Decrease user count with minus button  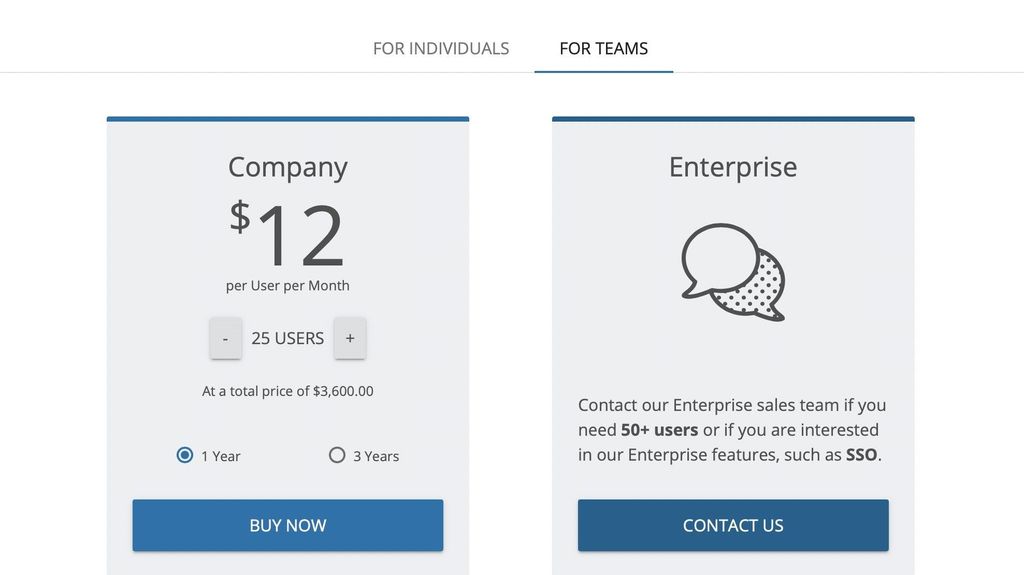(x=225, y=338)
